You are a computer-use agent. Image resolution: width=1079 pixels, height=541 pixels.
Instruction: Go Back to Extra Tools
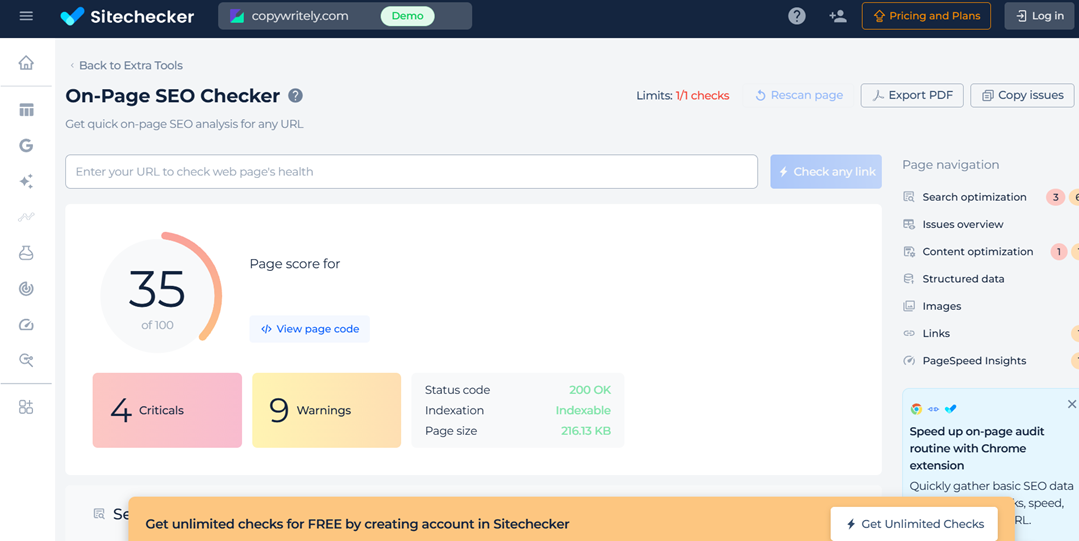127,65
